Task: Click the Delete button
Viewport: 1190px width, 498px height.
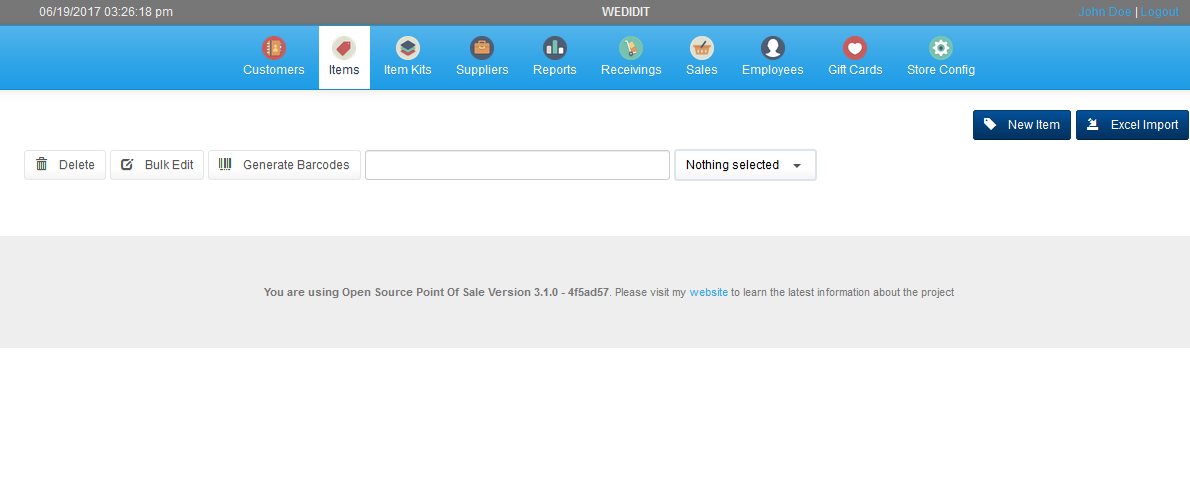Action: tap(65, 165)
